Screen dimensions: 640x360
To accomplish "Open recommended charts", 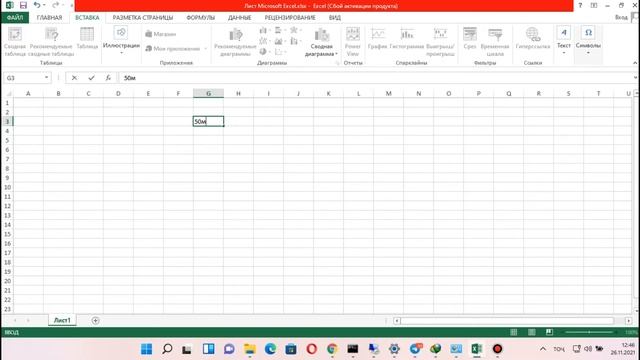I will [x=235, y=42].
